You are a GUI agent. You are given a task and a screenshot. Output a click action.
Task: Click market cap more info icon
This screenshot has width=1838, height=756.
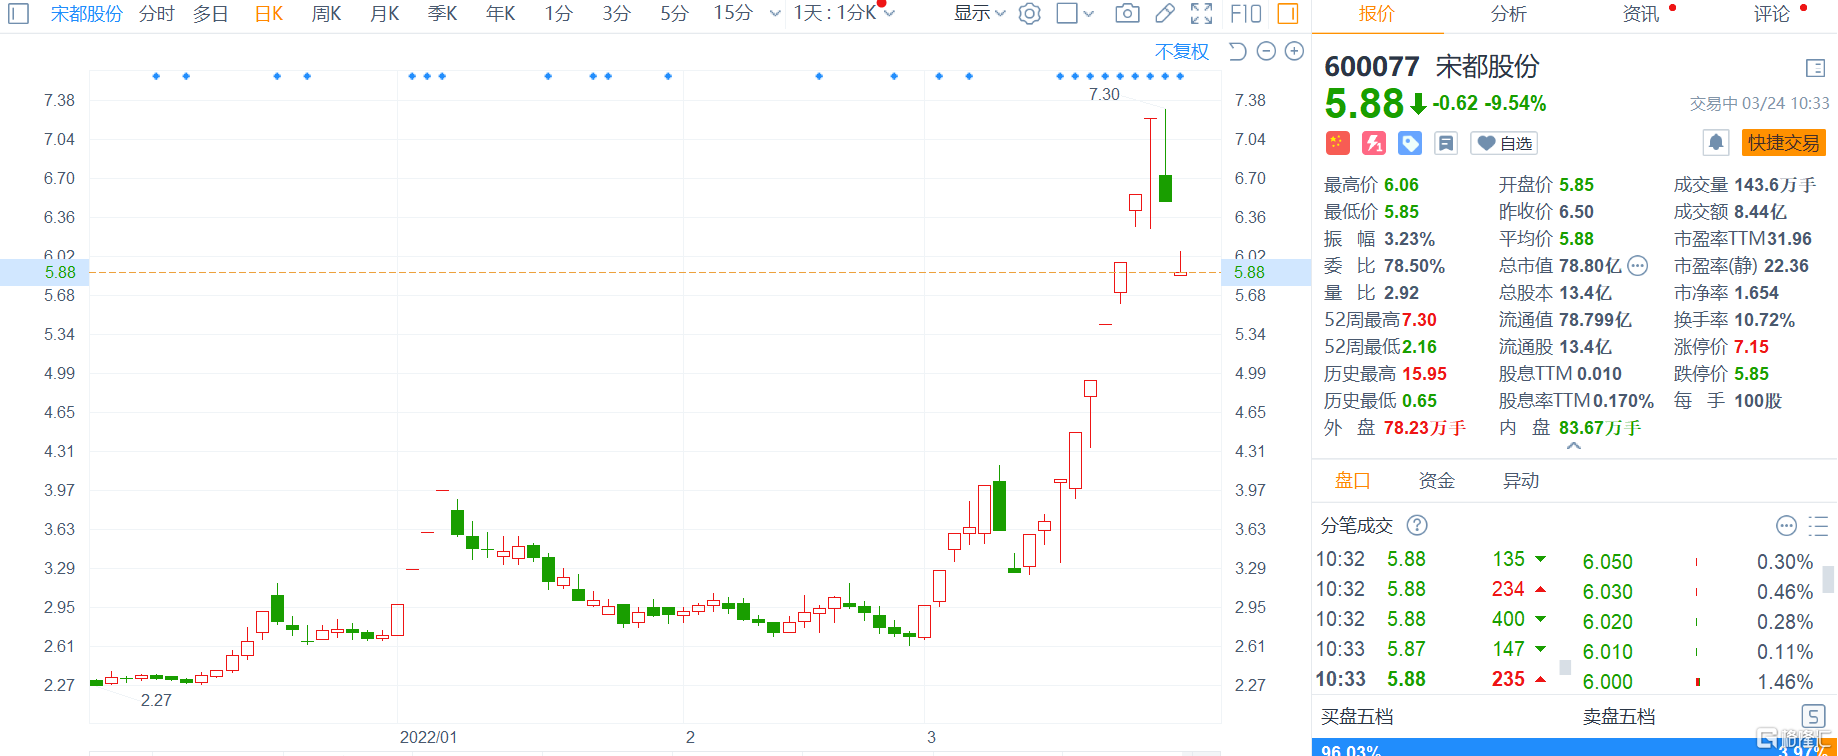pos(1638,266)
